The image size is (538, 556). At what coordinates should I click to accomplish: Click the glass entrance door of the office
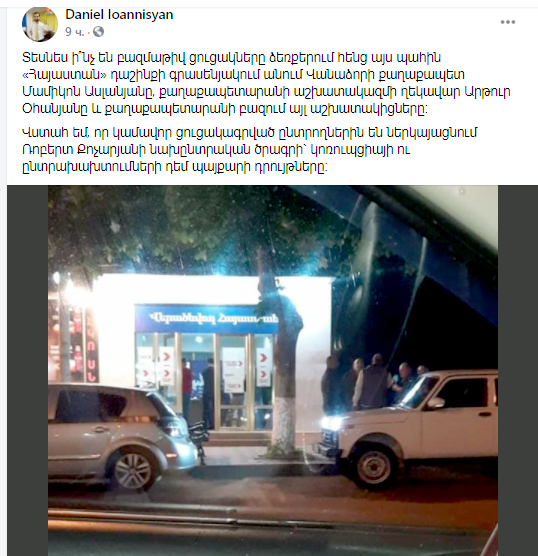233,382
